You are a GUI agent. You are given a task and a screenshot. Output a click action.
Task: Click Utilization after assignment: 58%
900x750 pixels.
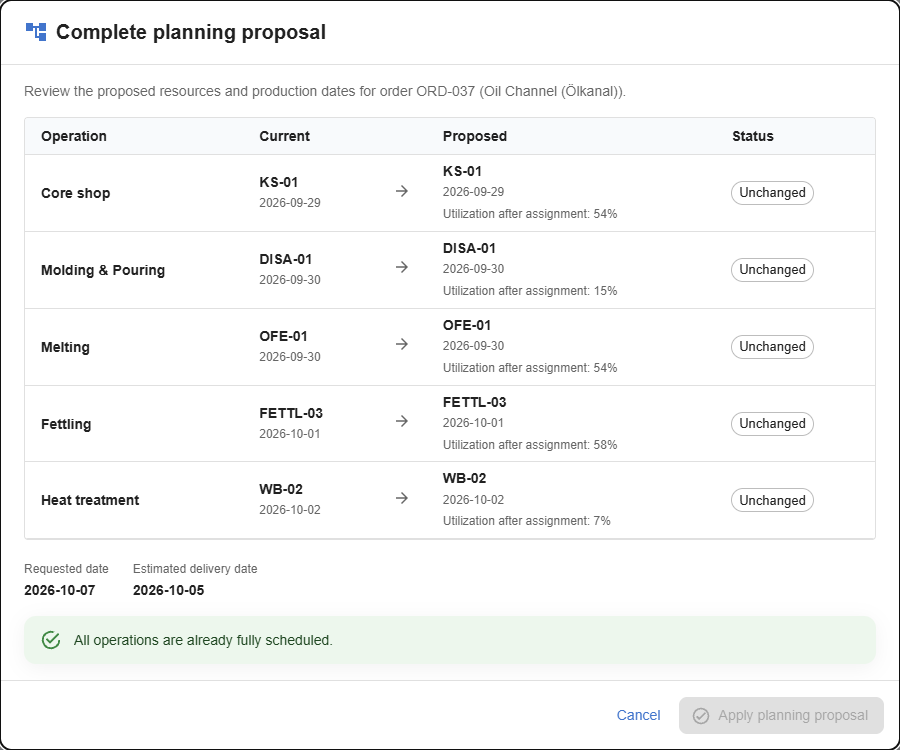(530, 445)
